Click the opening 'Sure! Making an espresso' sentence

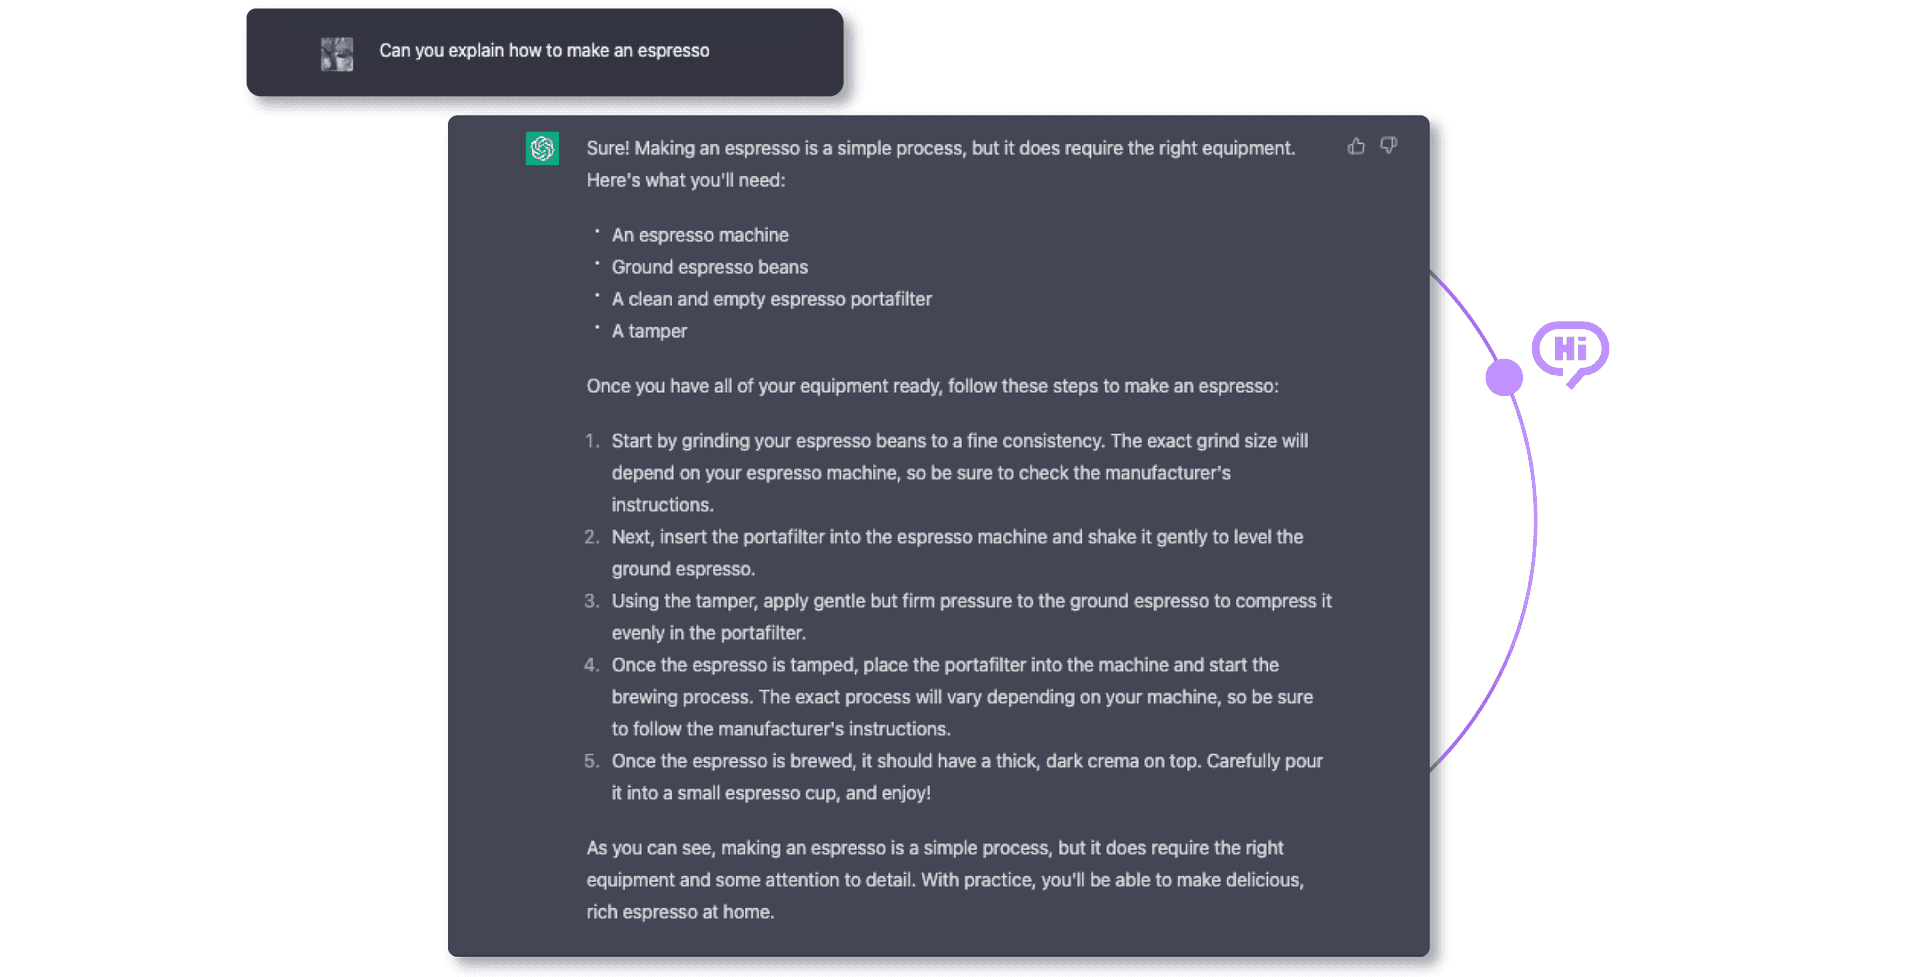(940, 148)
